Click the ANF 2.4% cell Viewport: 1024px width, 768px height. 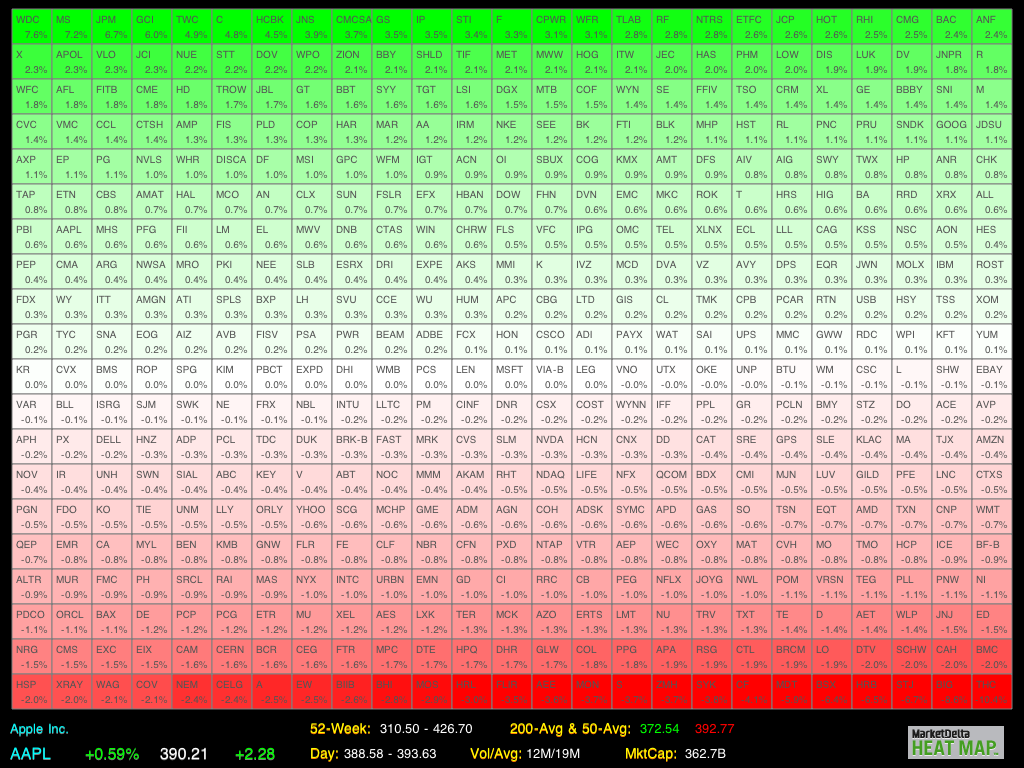(x=991, y=27)
